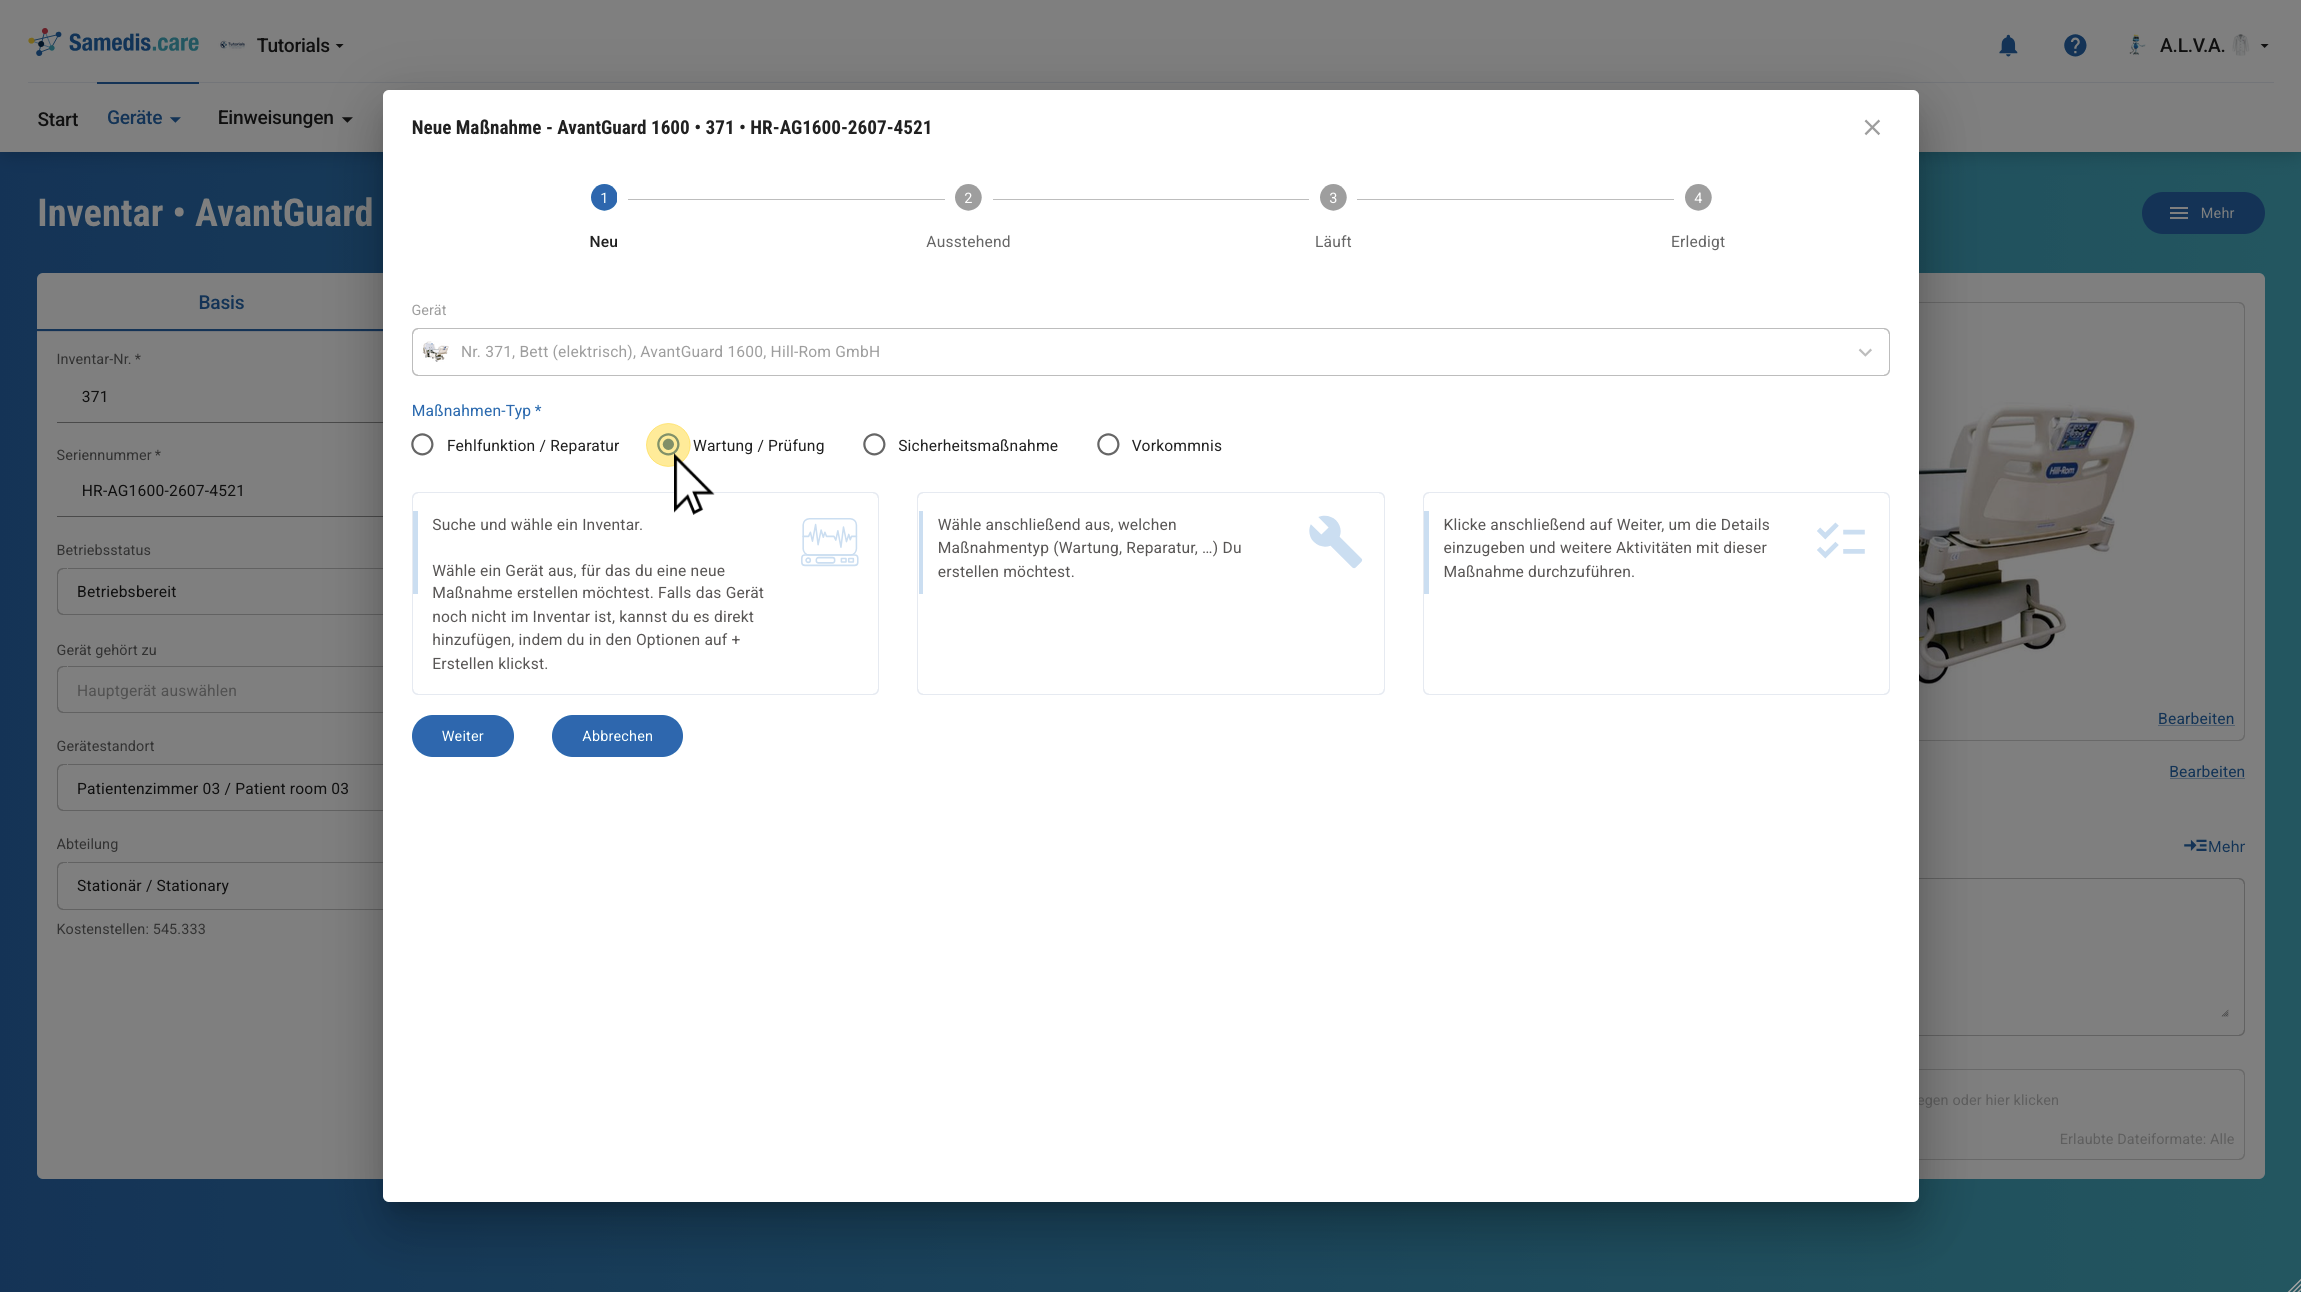2301x1292 pixels.
Task: Click the Tutorials organization logo icon
Action: (x=233, y=45)
